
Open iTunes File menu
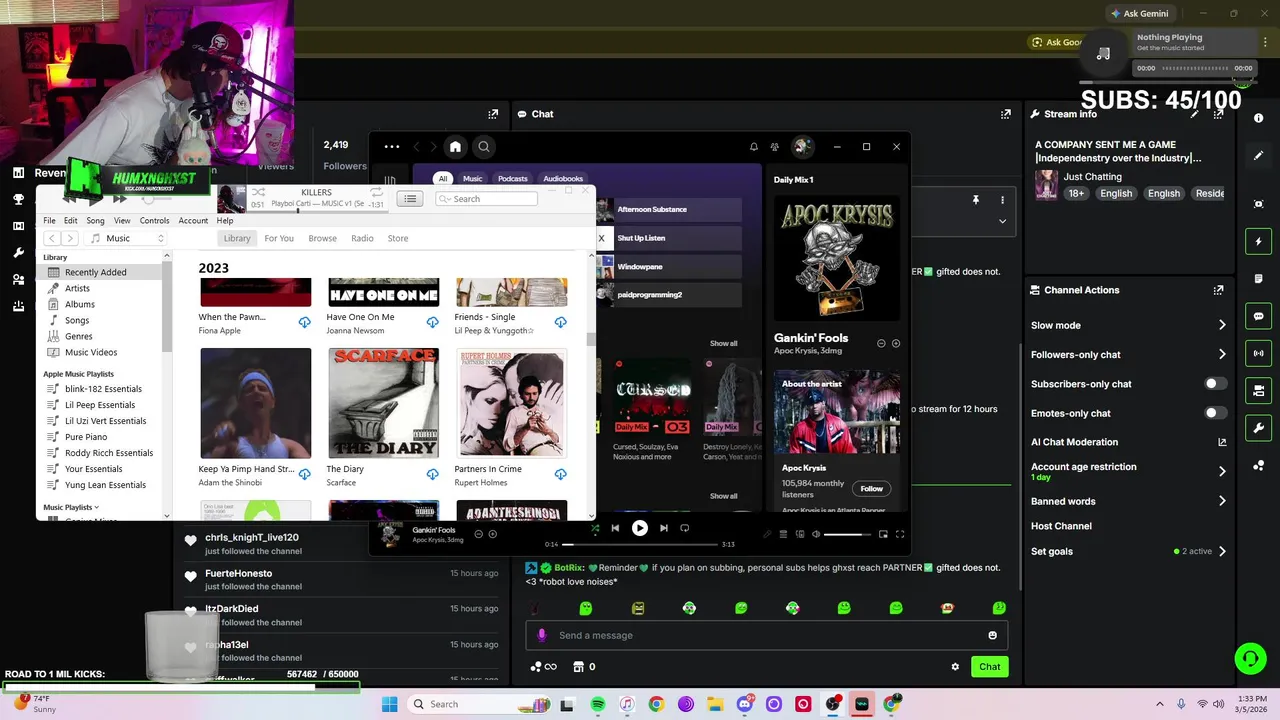49,221
